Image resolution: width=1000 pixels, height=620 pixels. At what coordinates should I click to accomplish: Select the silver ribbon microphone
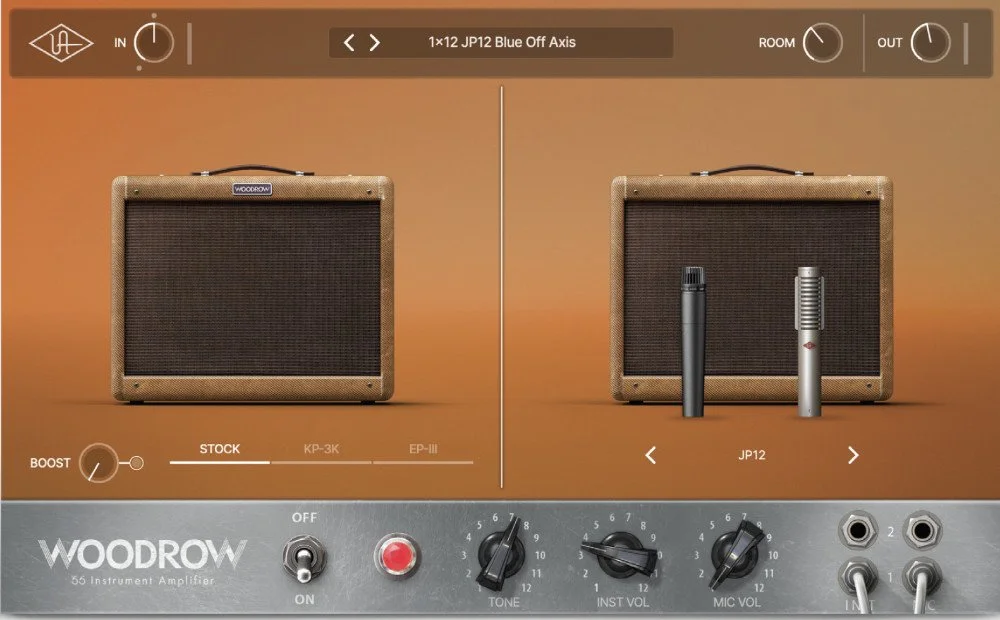click(x=809, y=342)
